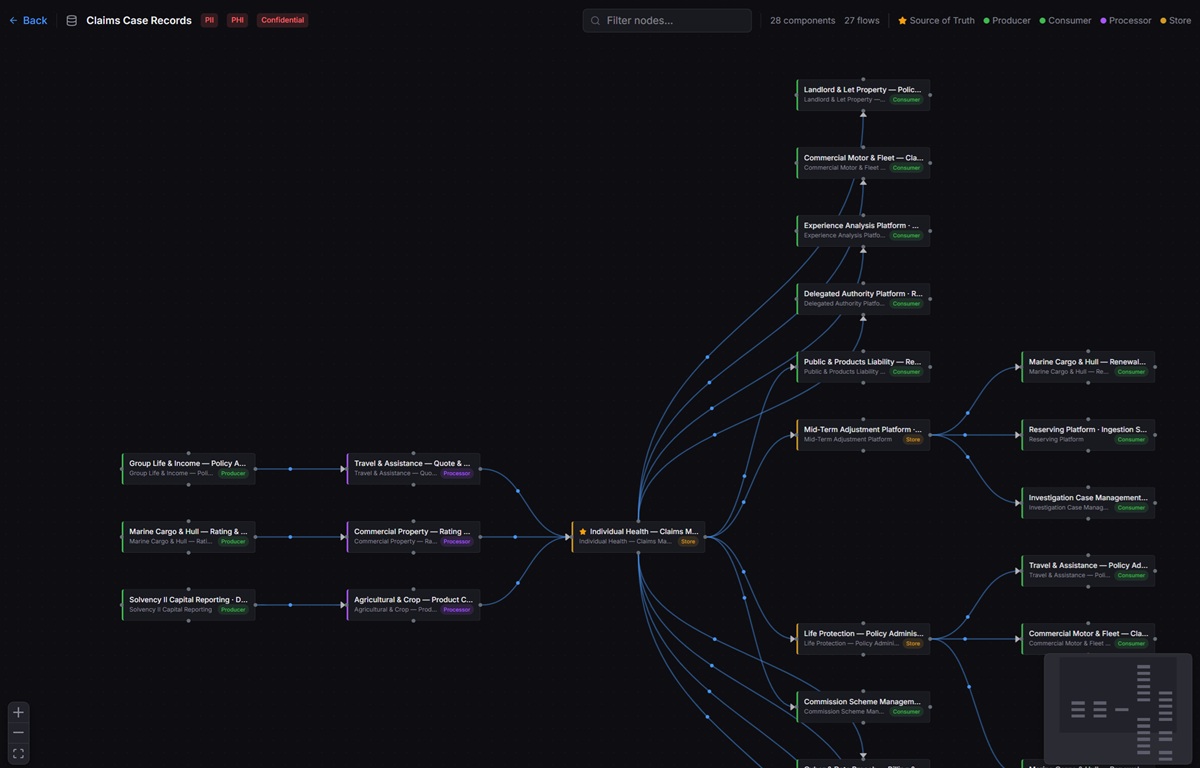Screen dimensions: 1200x768
Task: Click the magnifier icon in the filter box
Action: (596, 20)
